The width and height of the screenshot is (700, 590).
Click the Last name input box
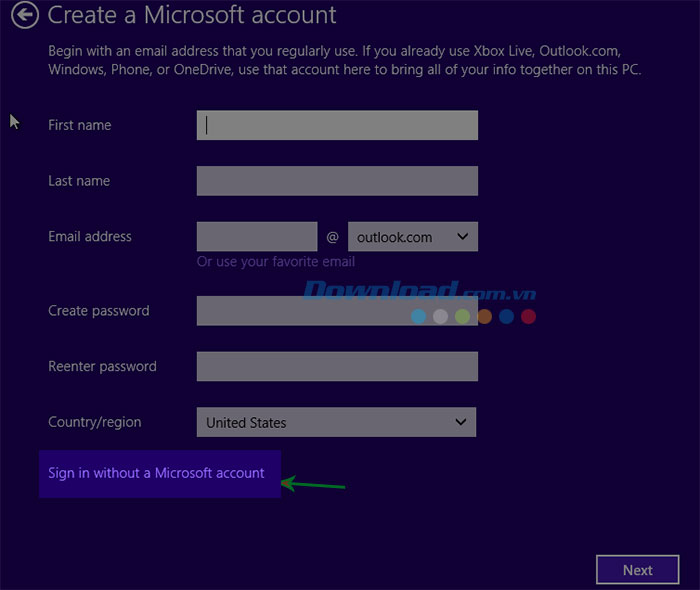337,181
